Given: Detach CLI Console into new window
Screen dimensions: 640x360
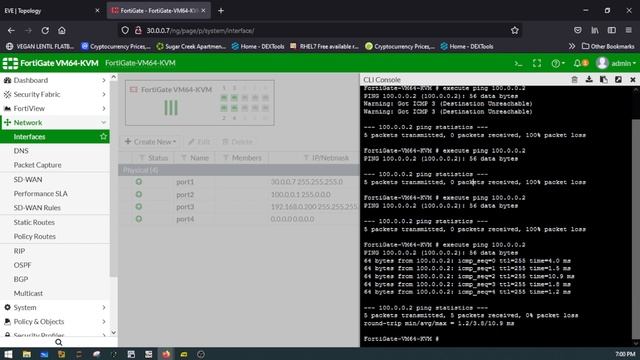Looking at the screenshot, I should click(x=618, y=80).
